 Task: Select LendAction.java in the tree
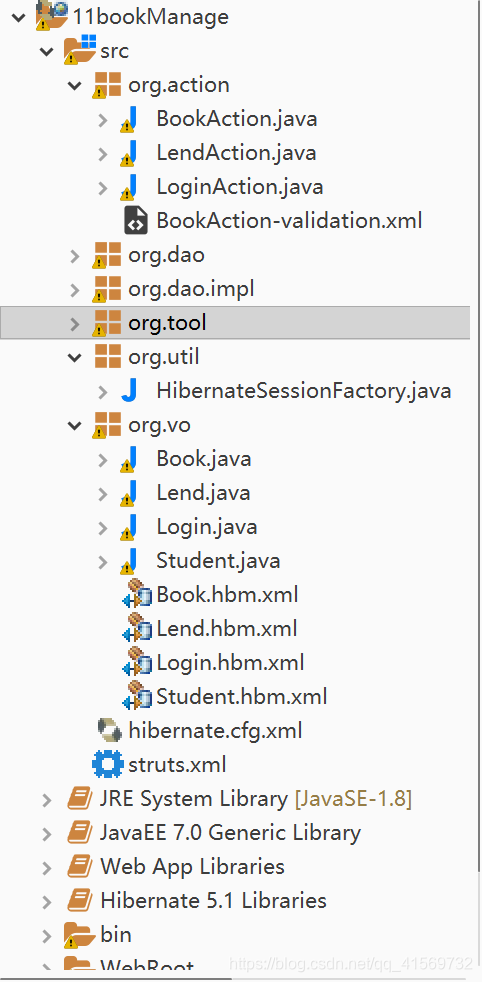pos(237,153)
